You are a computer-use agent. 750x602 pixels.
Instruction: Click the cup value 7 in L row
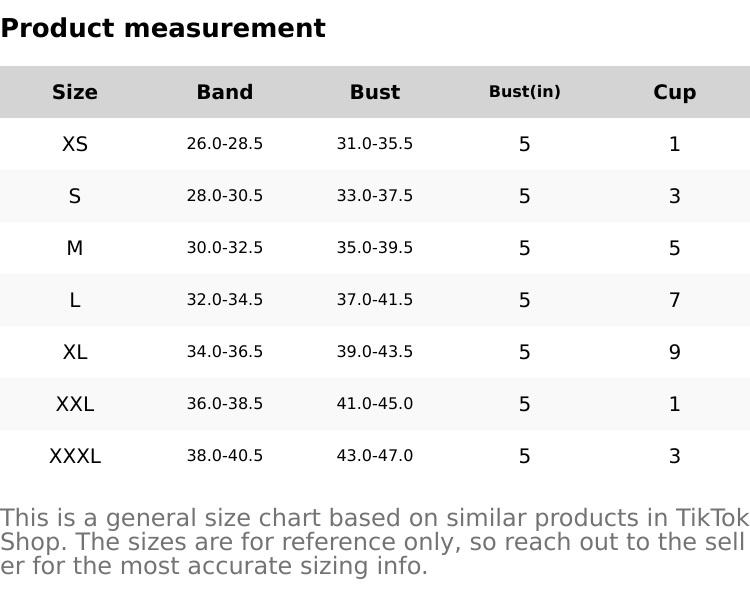(675, 300)
